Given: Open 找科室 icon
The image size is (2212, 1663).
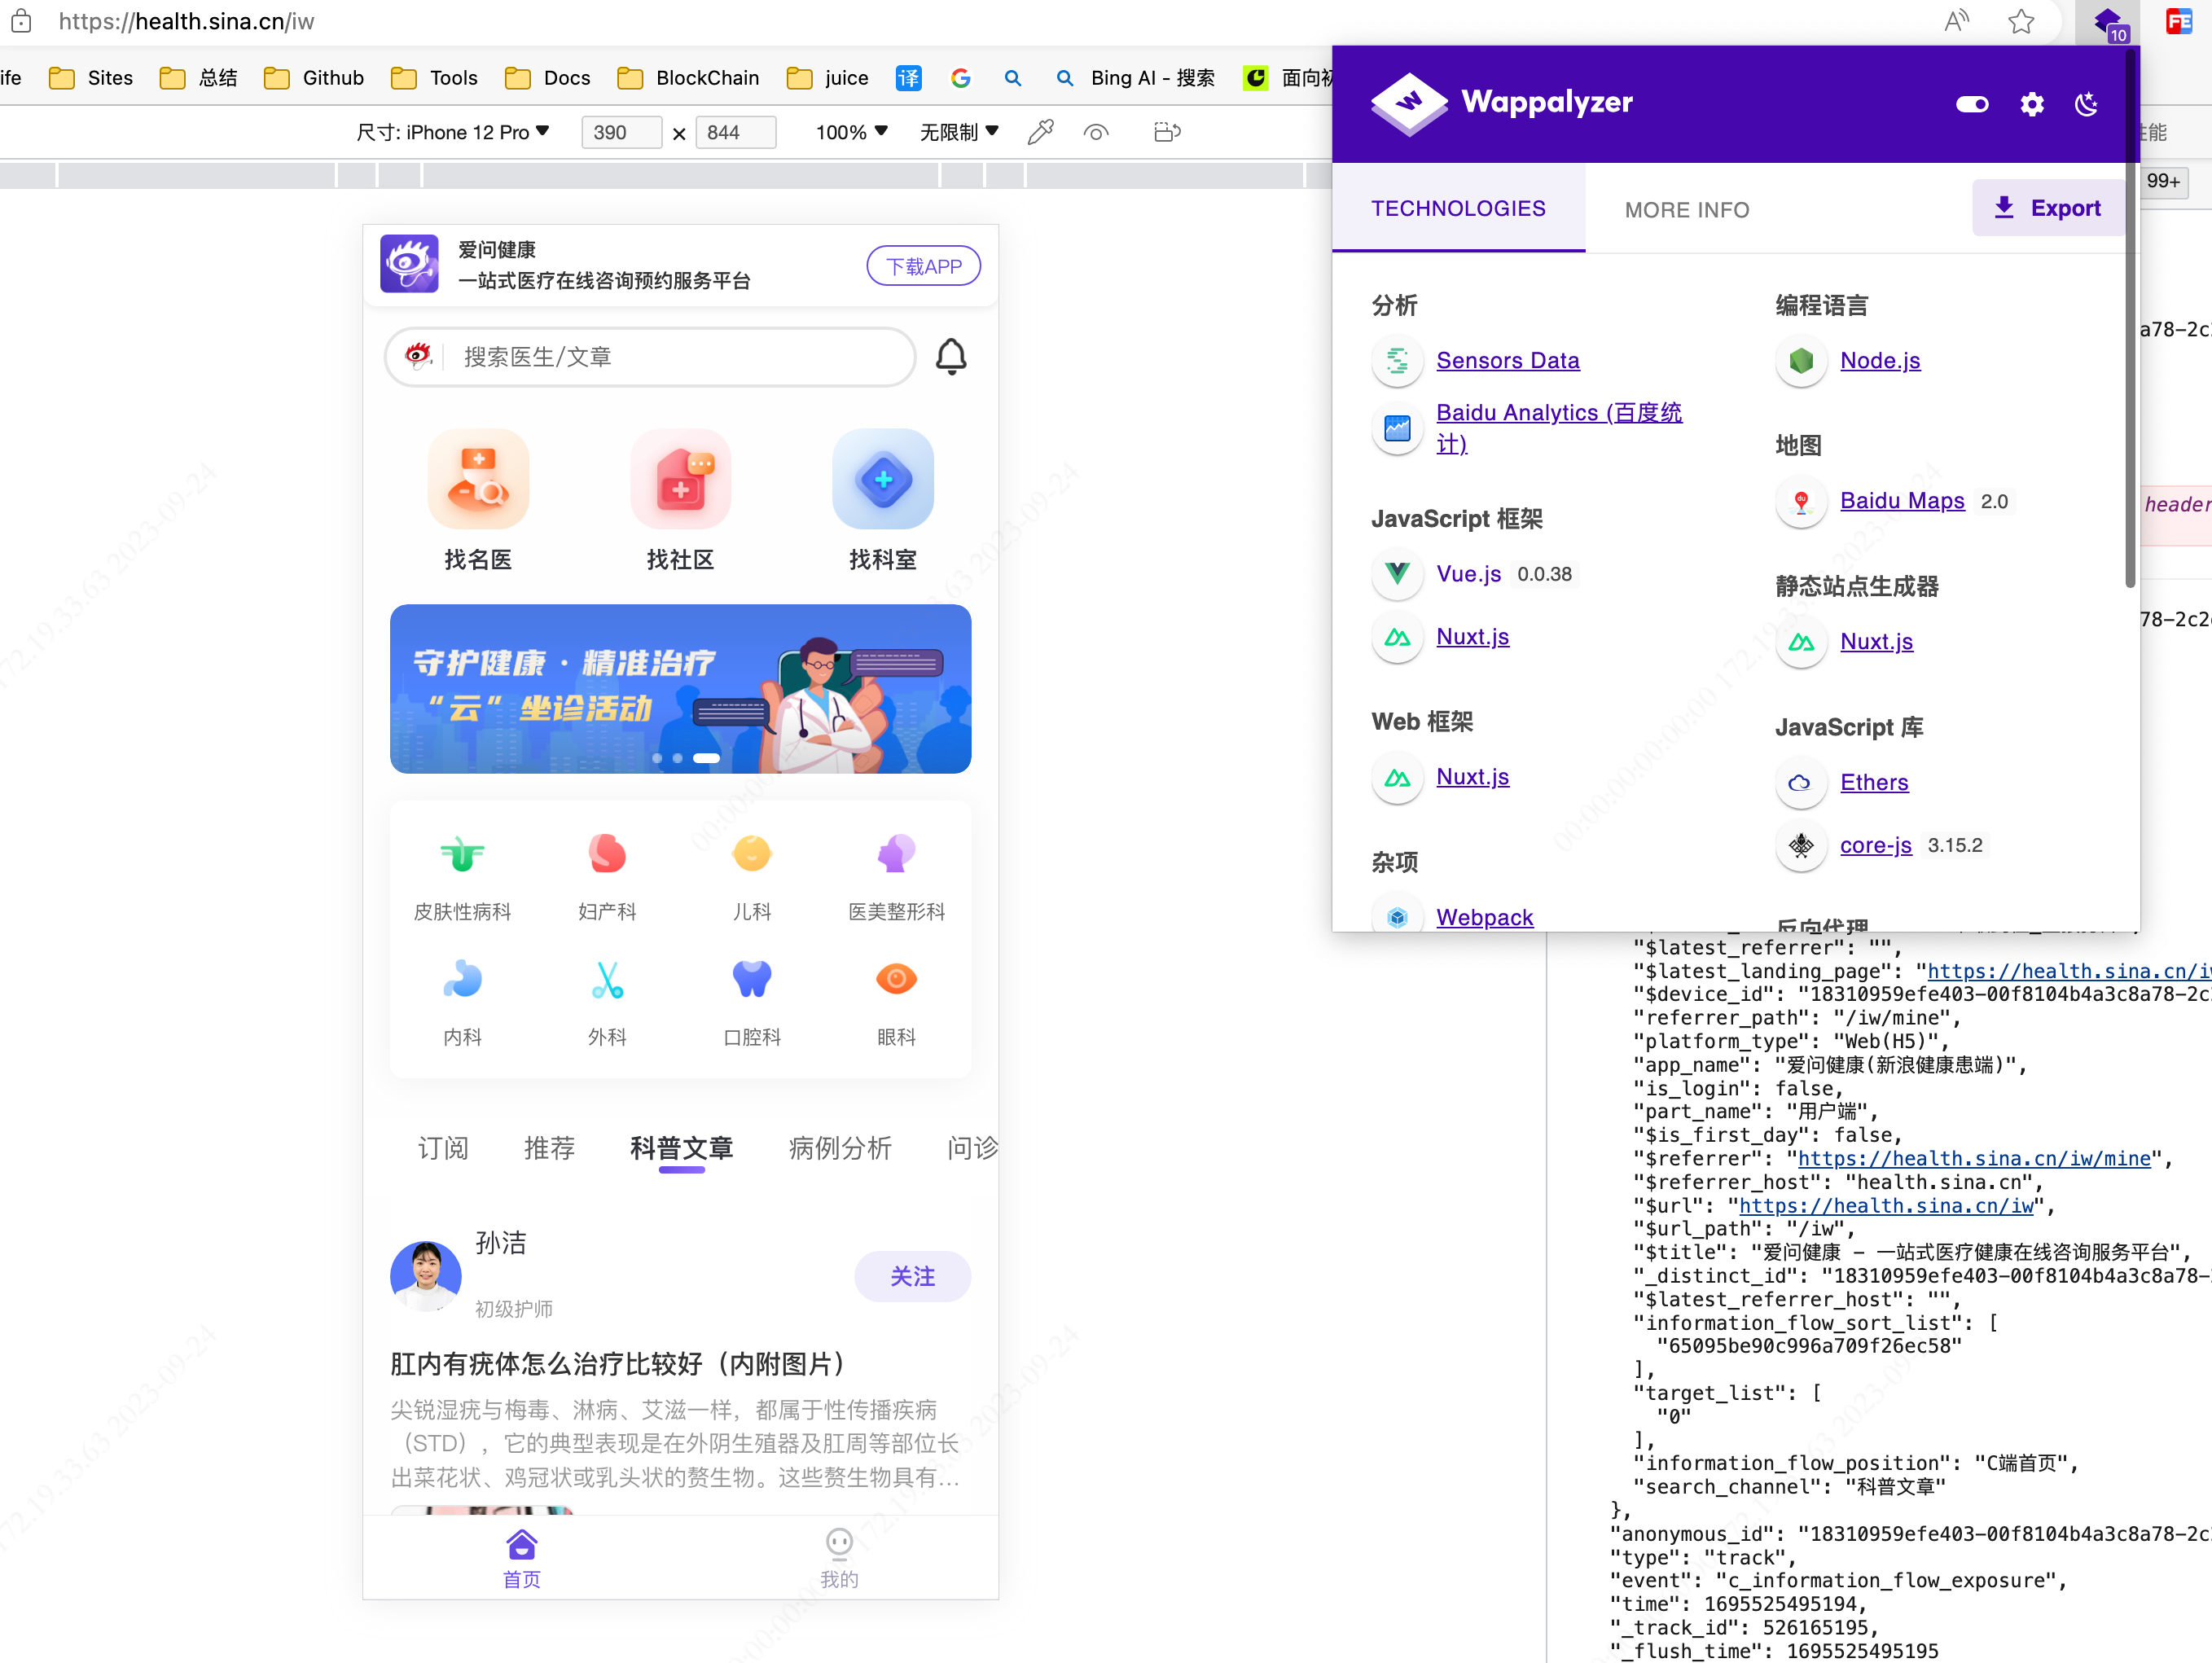Looking at the screenshot, I should tap(882, 480).
